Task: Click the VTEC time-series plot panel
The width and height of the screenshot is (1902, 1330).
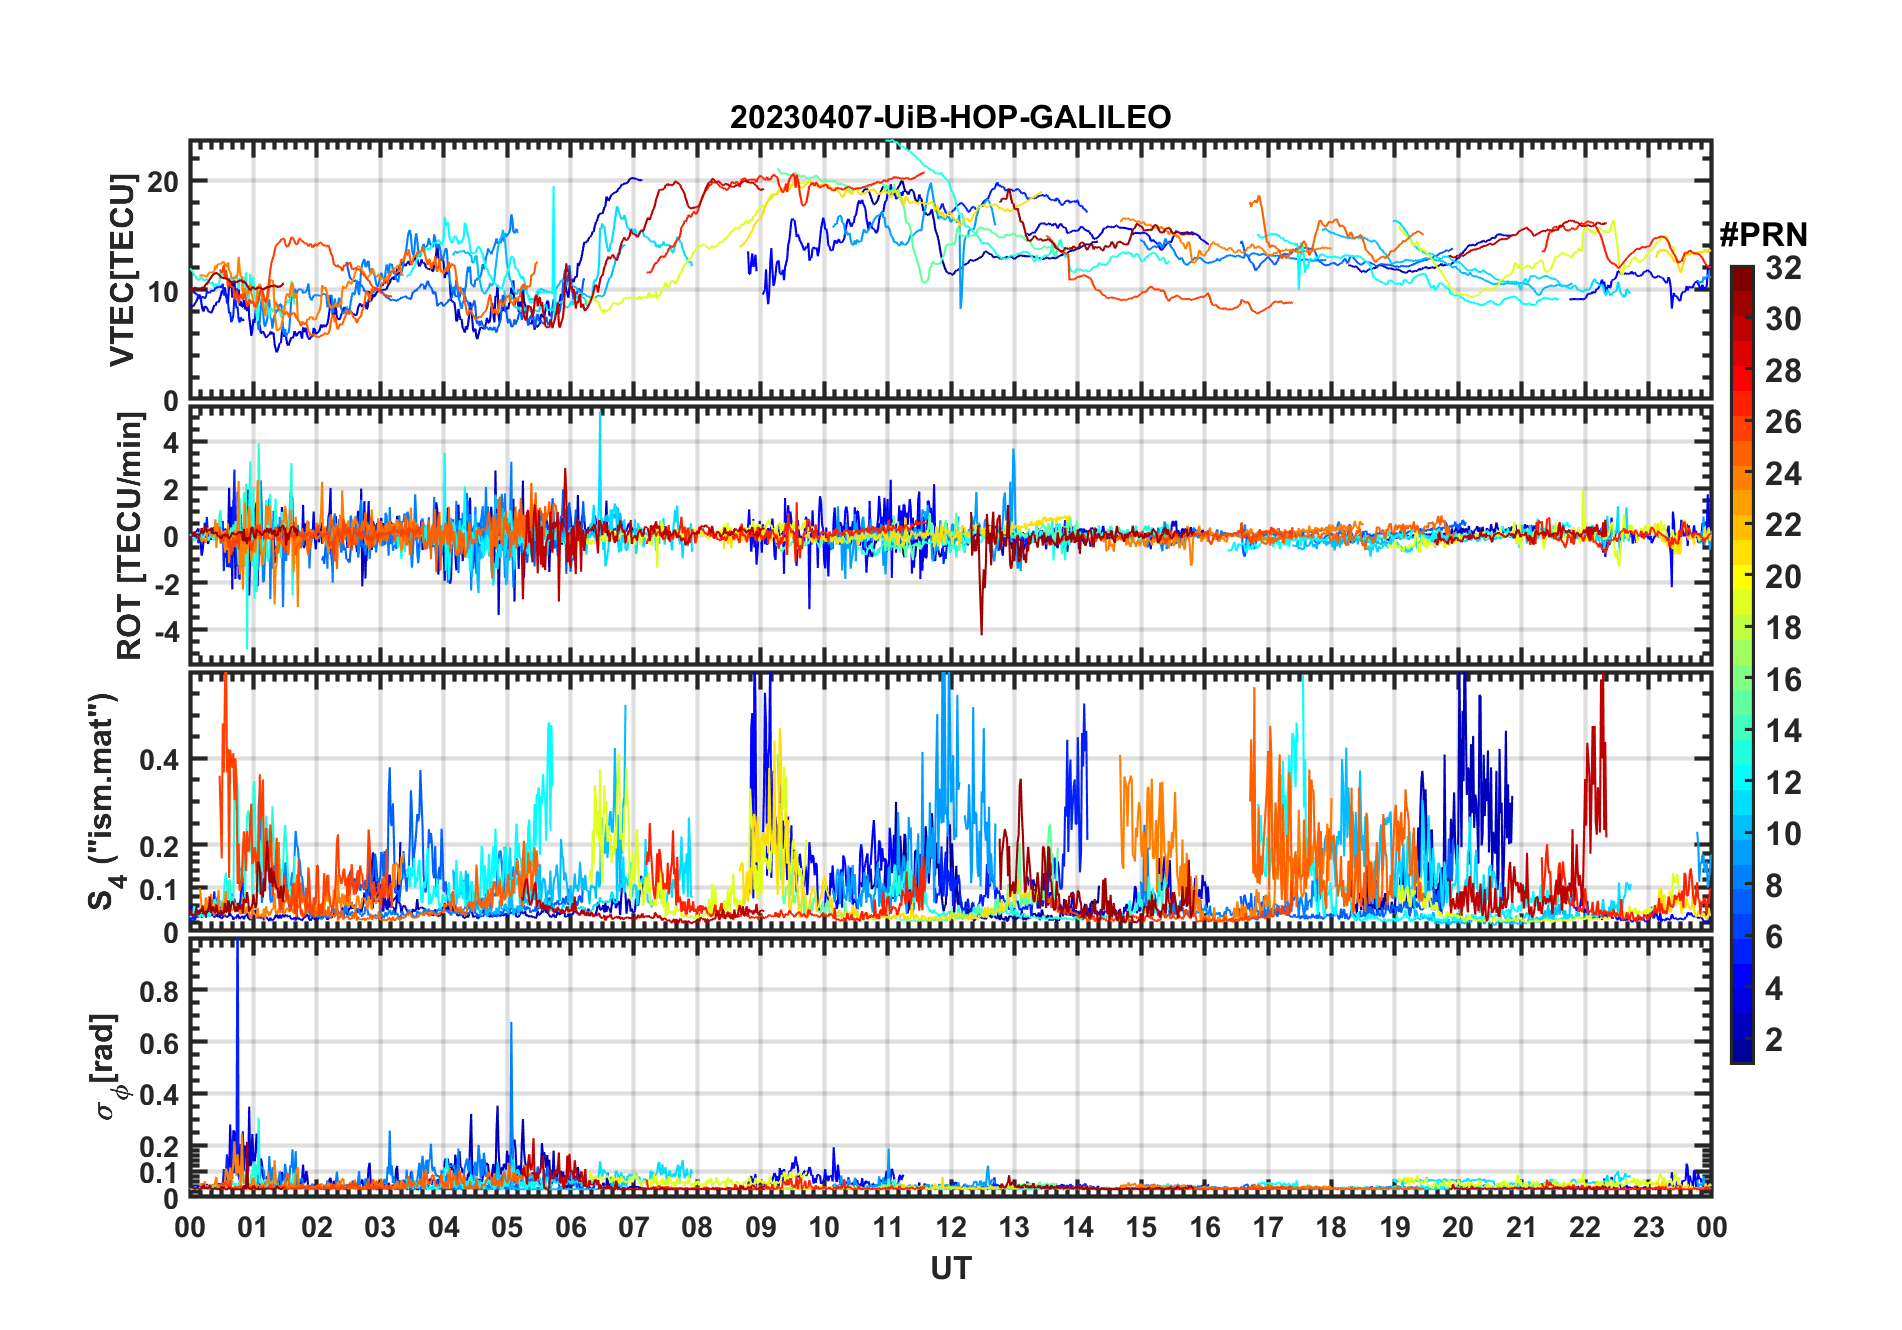Action: tap(951, 270)
